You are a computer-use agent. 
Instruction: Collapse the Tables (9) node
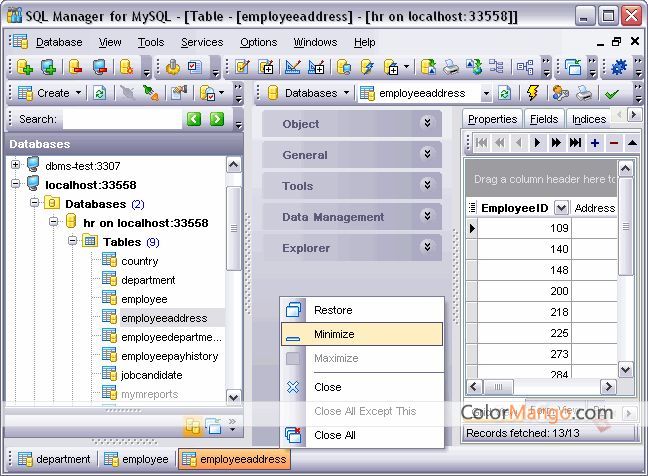tap(72, 240)
